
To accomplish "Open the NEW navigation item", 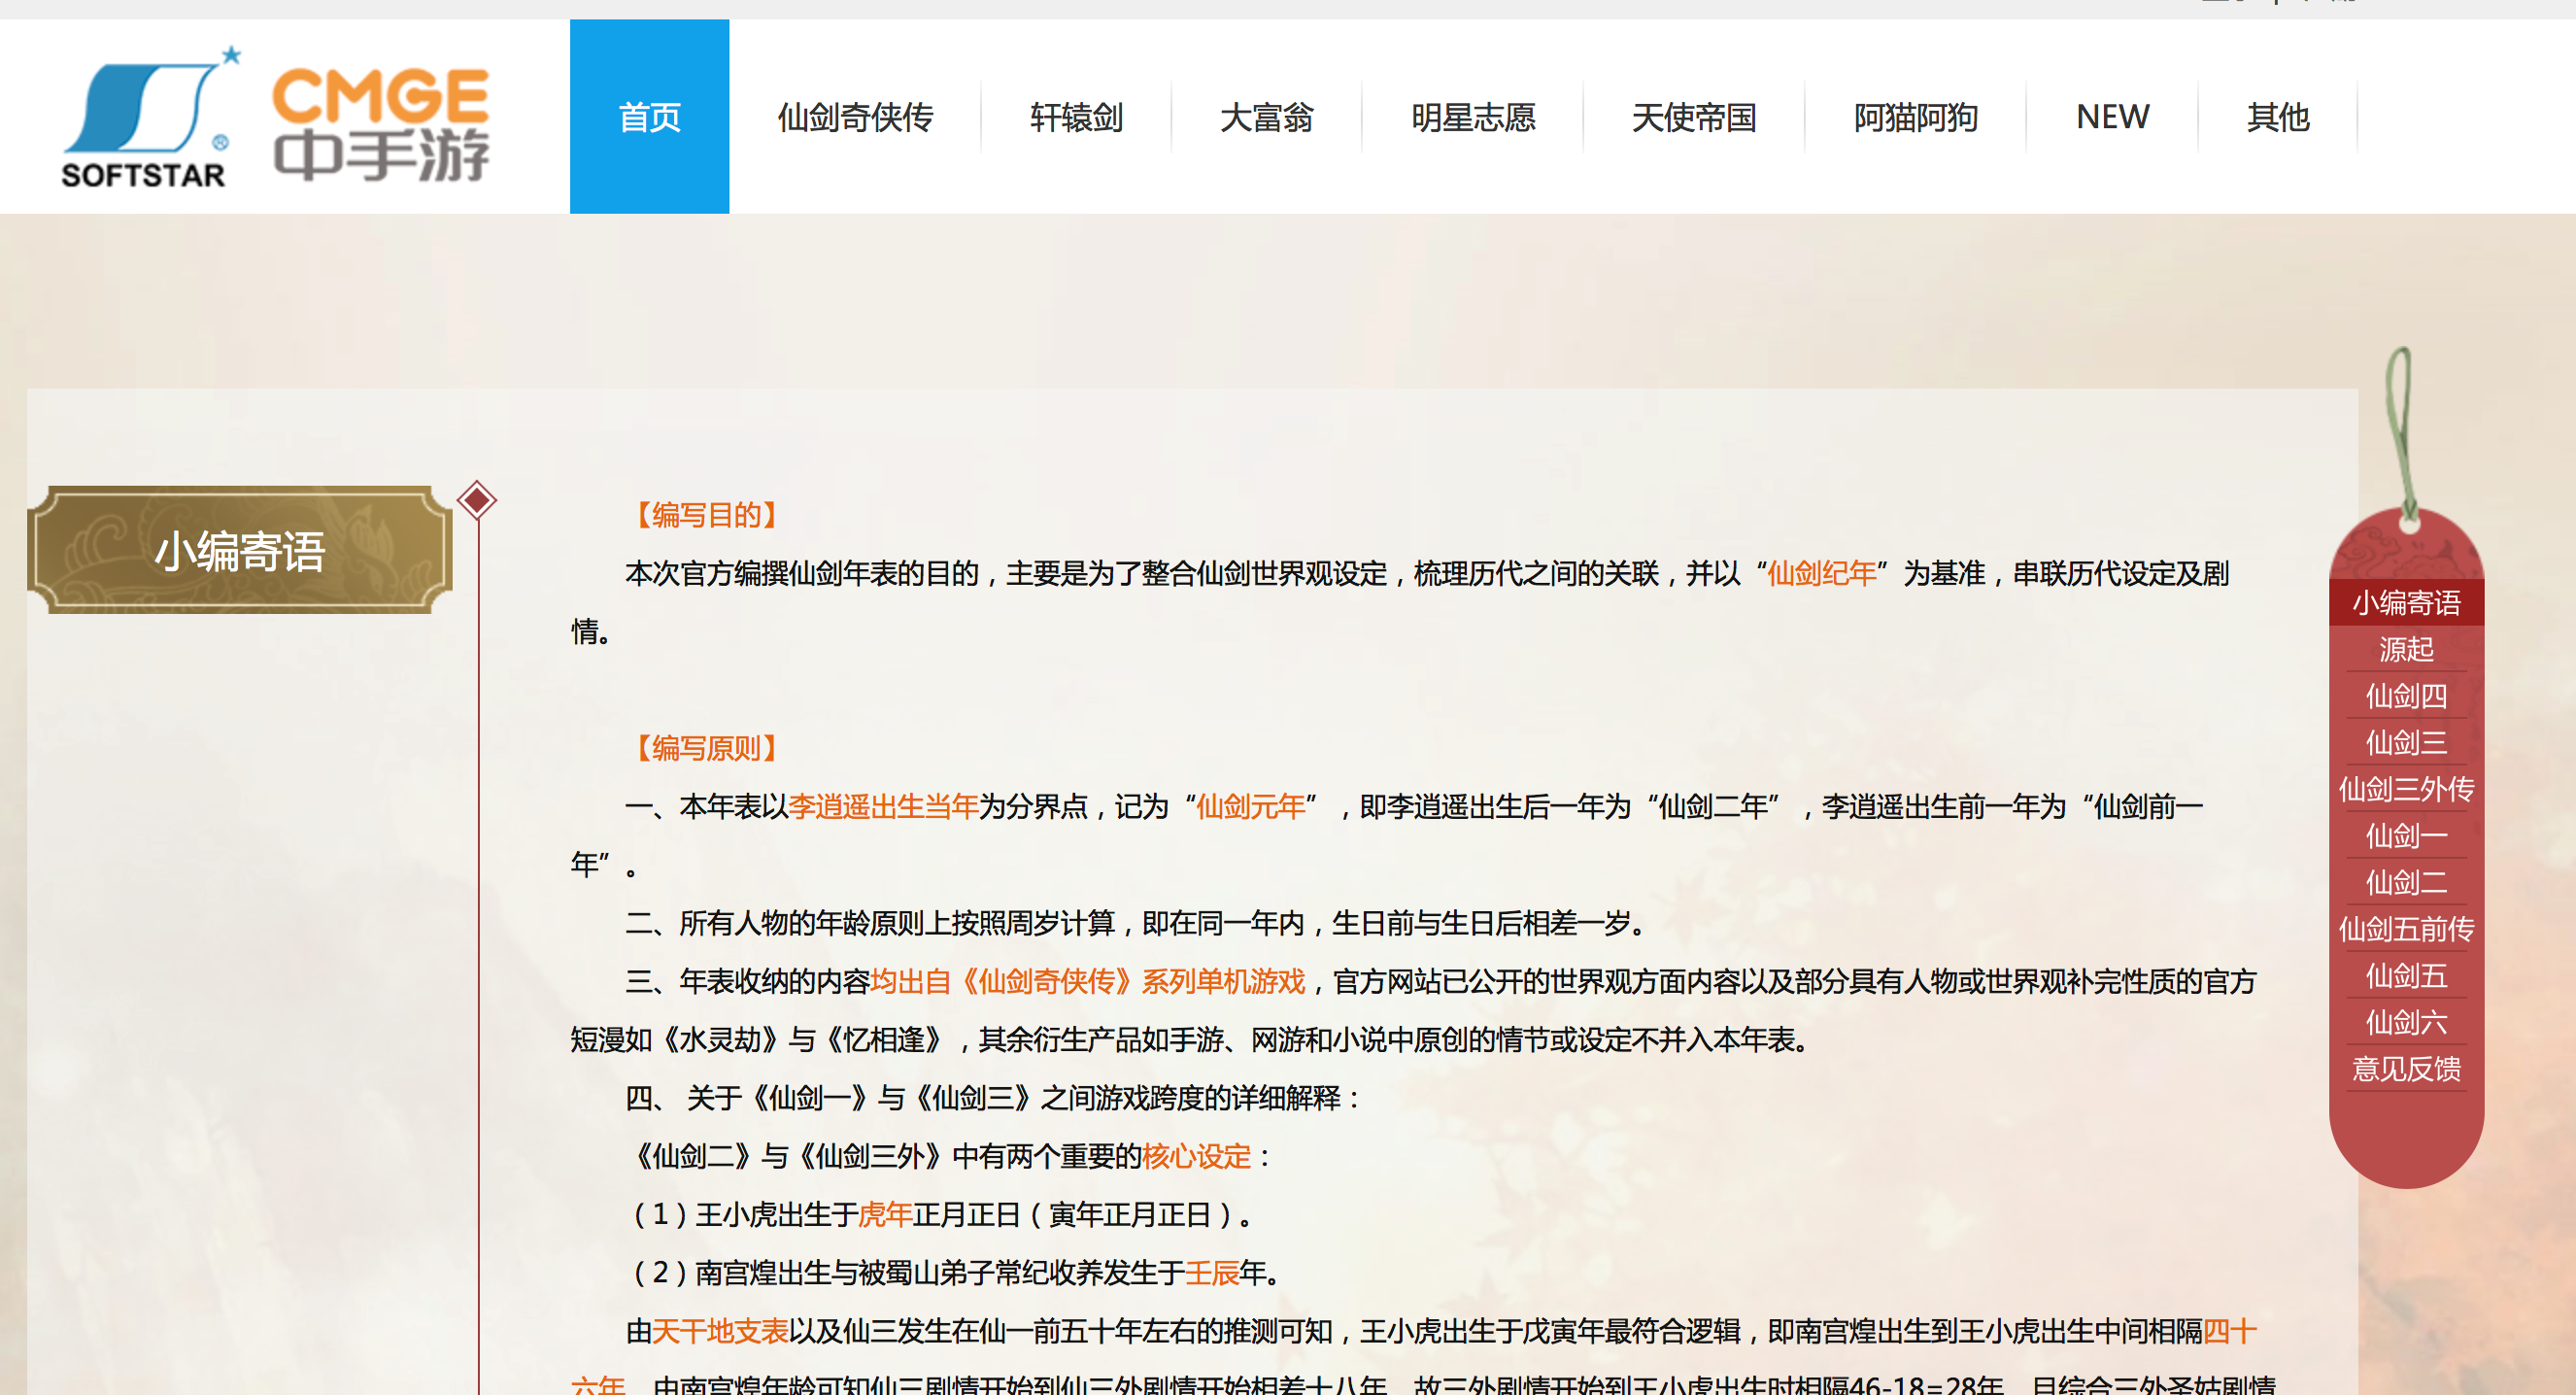I will [x=2112, y=117].
